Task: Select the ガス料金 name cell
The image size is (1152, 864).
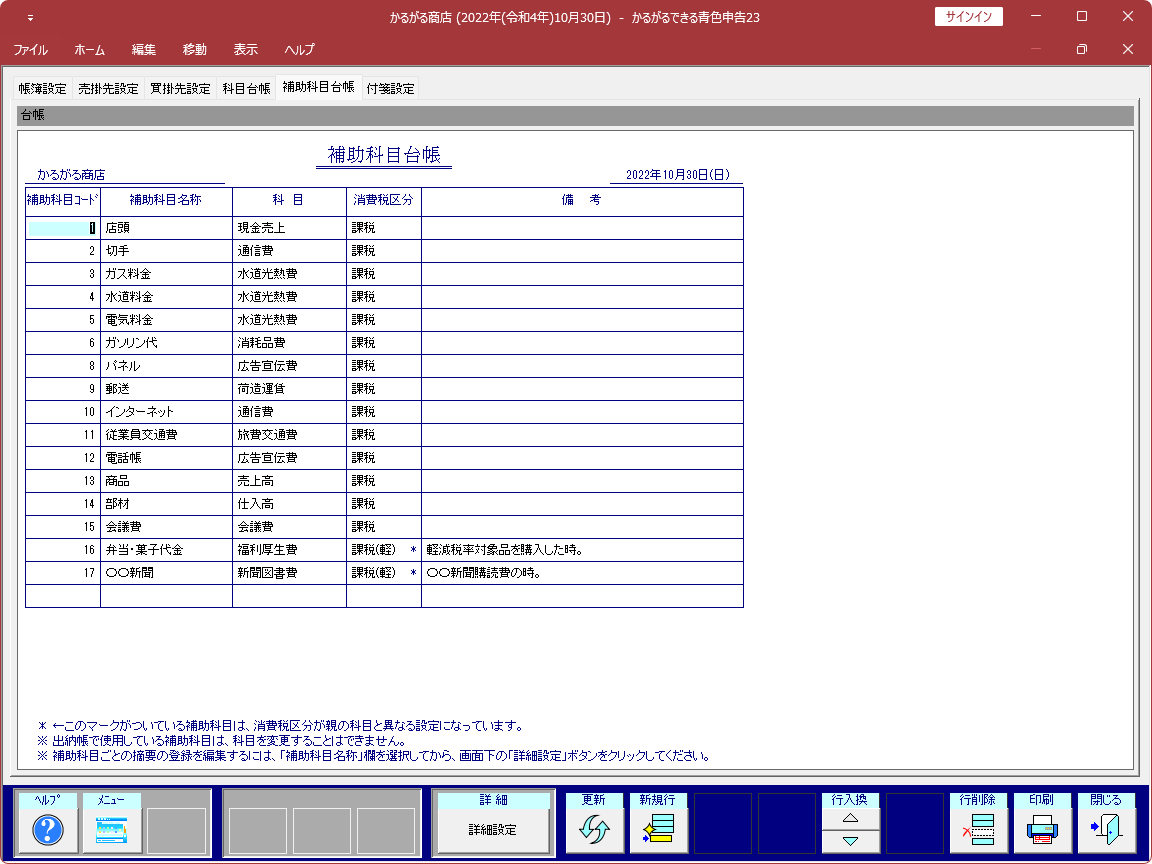Action: pyautogui.click(x=166, y=273)
